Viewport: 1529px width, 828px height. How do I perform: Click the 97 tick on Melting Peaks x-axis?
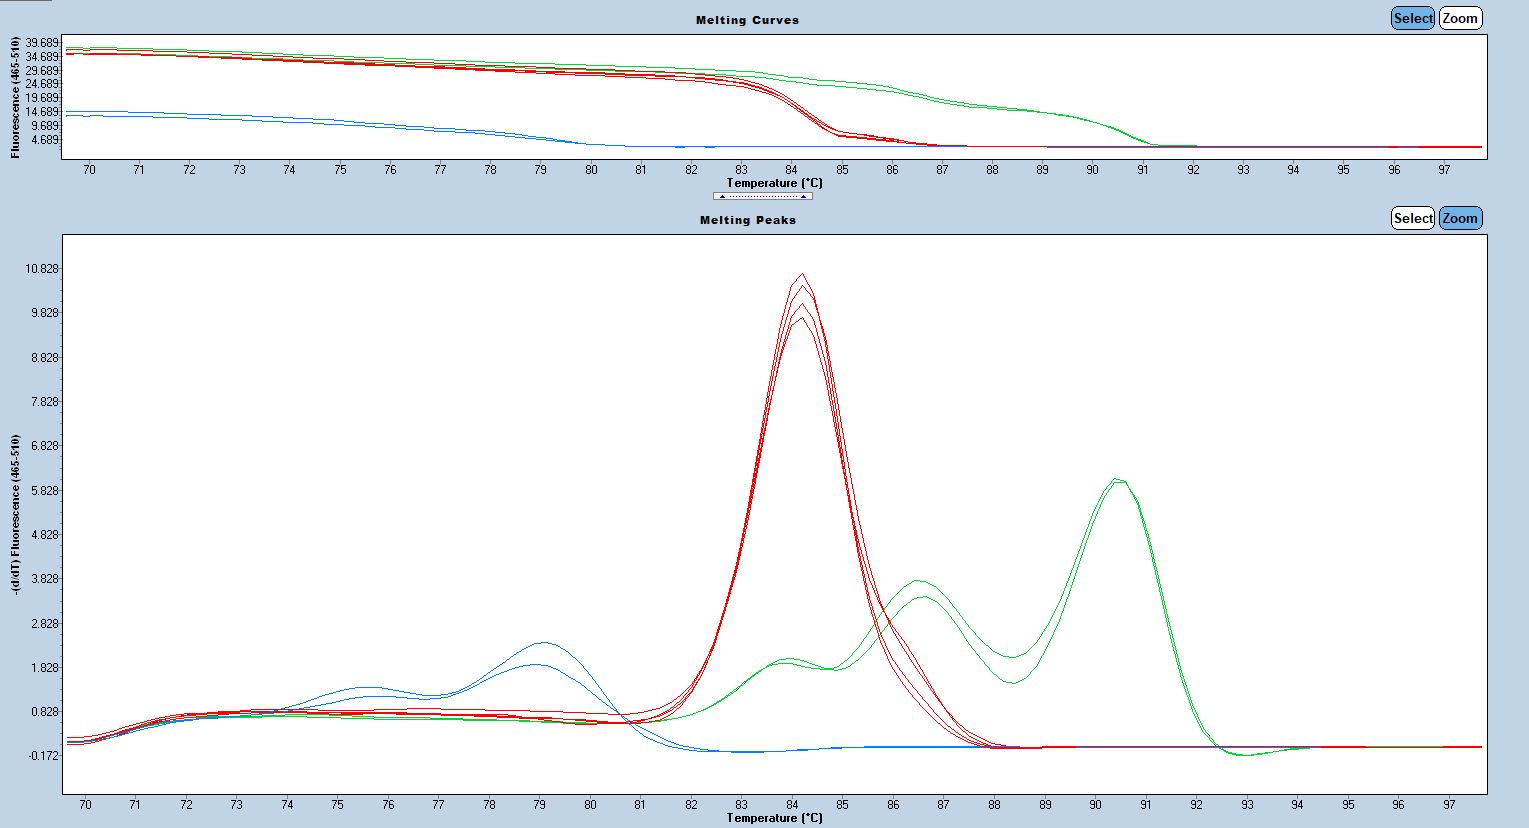tap(1448, 804)
